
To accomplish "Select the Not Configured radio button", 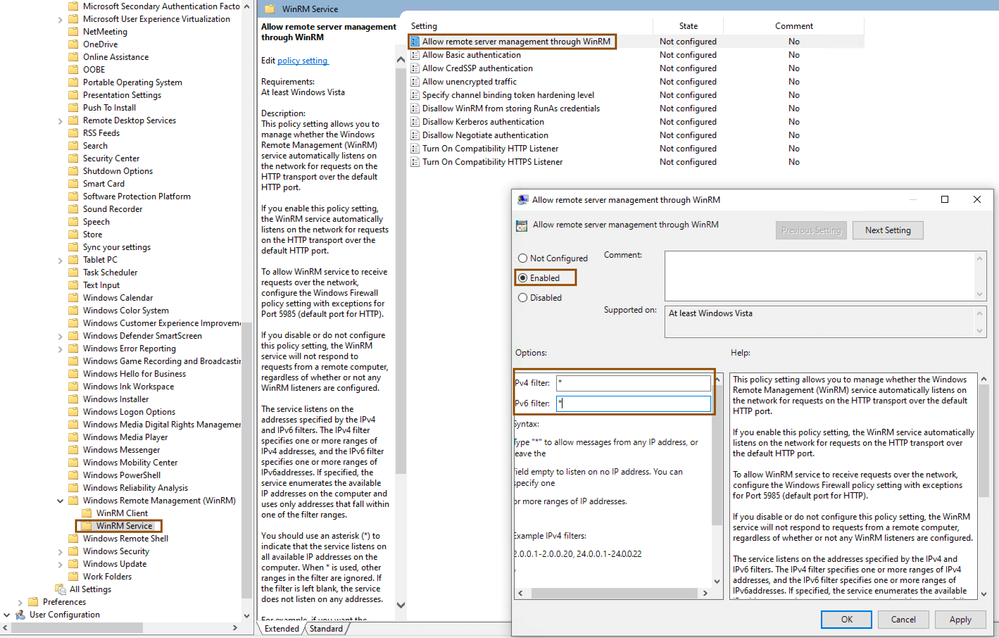I will pyautogui.click(x=523, y=258).
